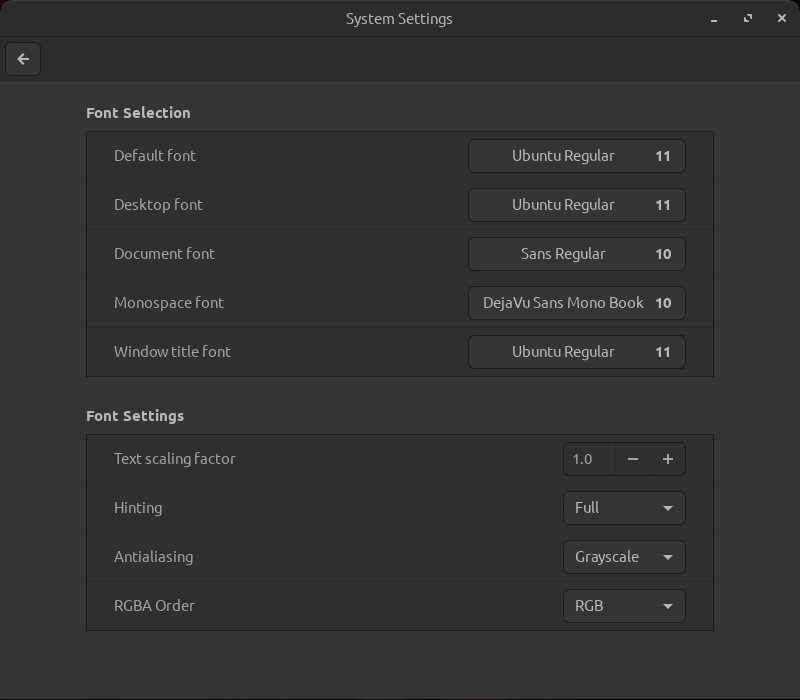Choose the Default font button
This screenshot has height=700, width=800.
(576, 156)
